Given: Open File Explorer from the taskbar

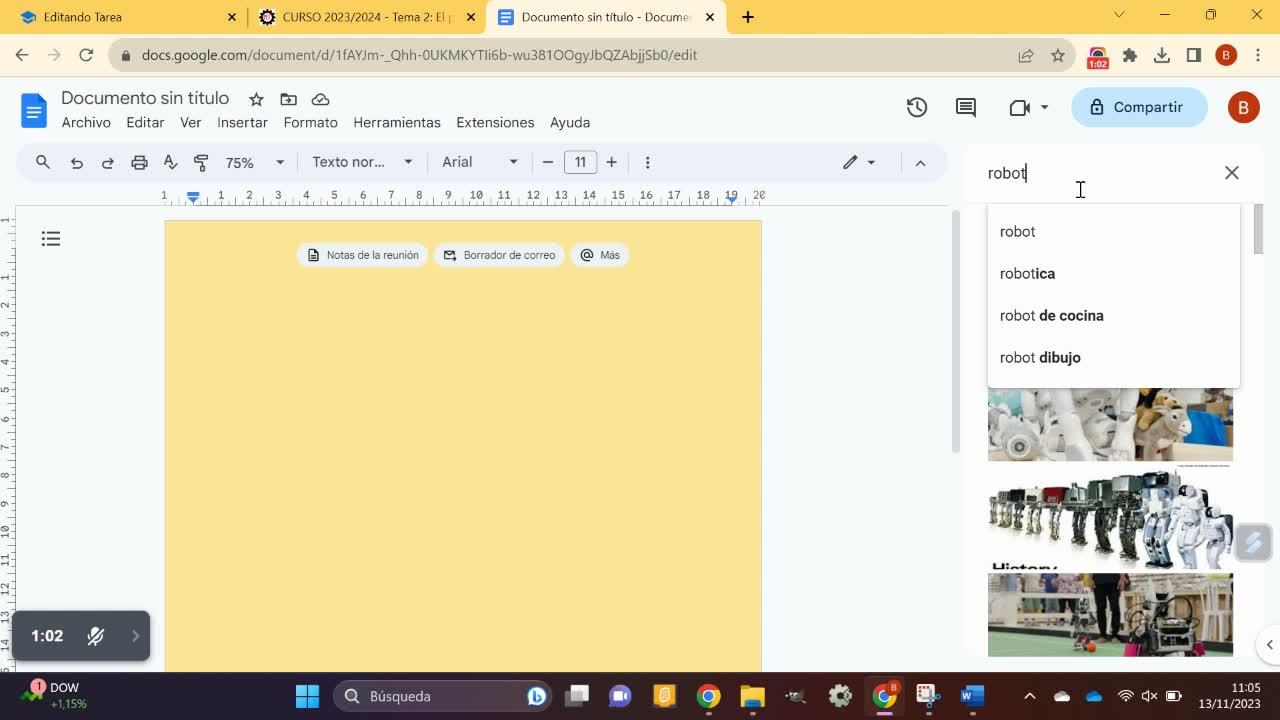Looking at the screenshot, I should click(x=752, y=696).
